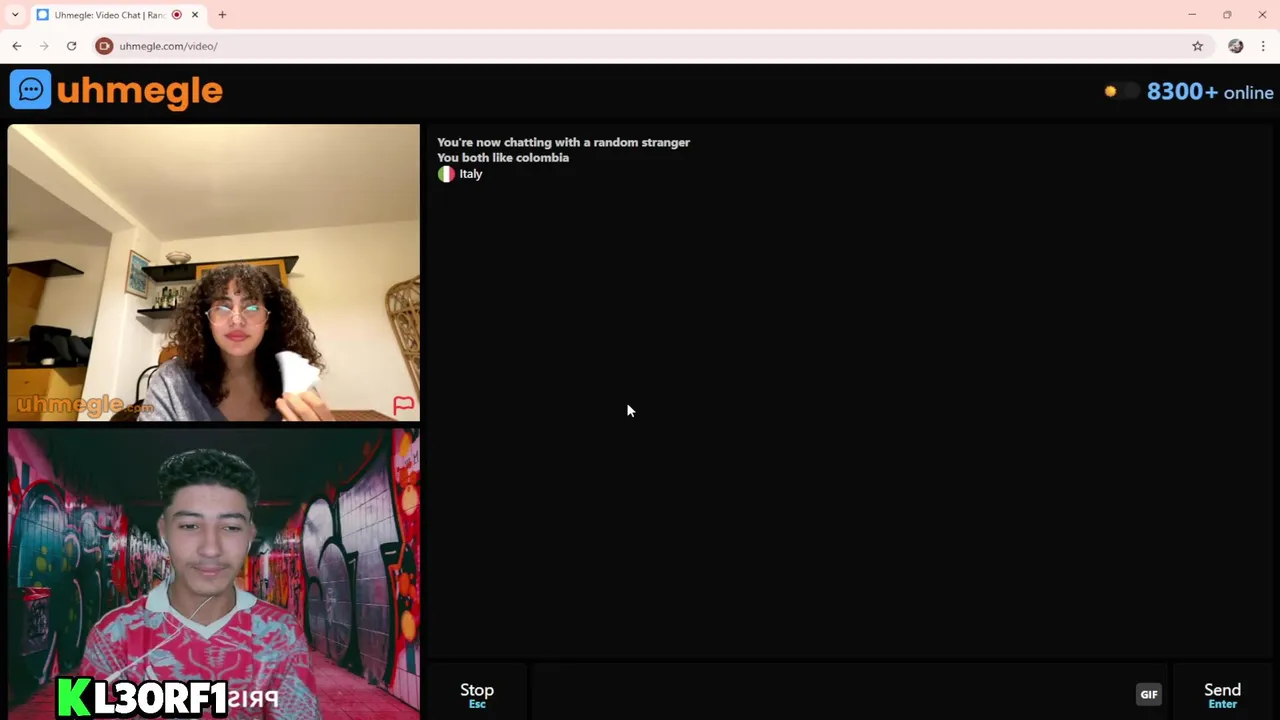Image resolution: width=1280 pixels, height=720 pixels.
Task: Click the stranger's video feed
Action: (x=213, y=272)
